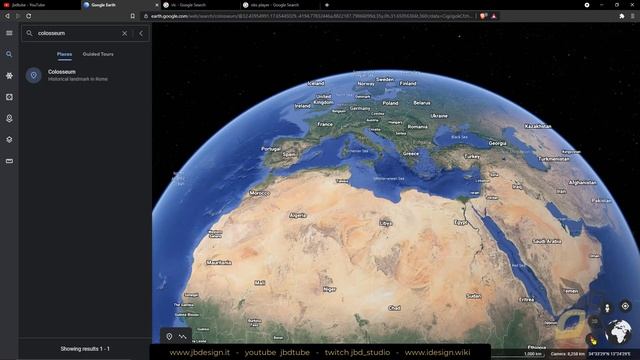Open Projects pin icon in sidebar
640x360 pixels.
(x=9, y=118)
